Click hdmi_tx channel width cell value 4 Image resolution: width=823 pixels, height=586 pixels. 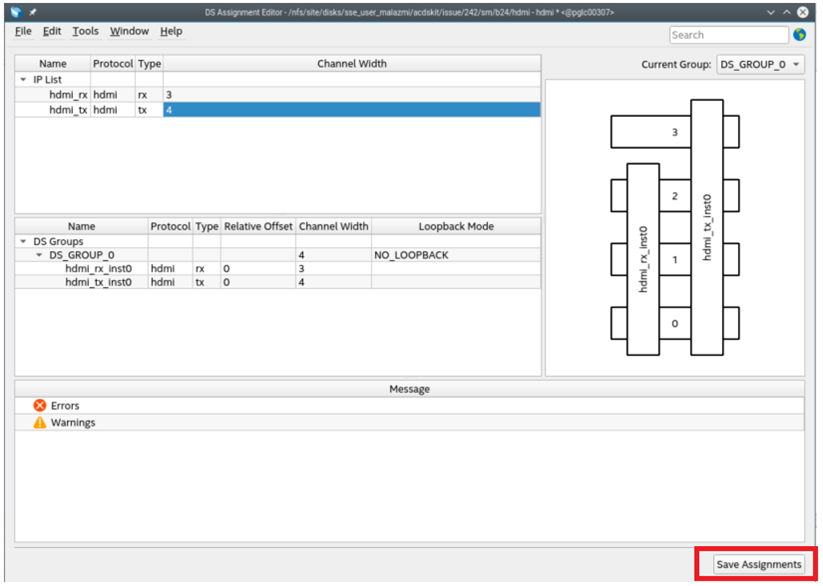pos(352,110)
